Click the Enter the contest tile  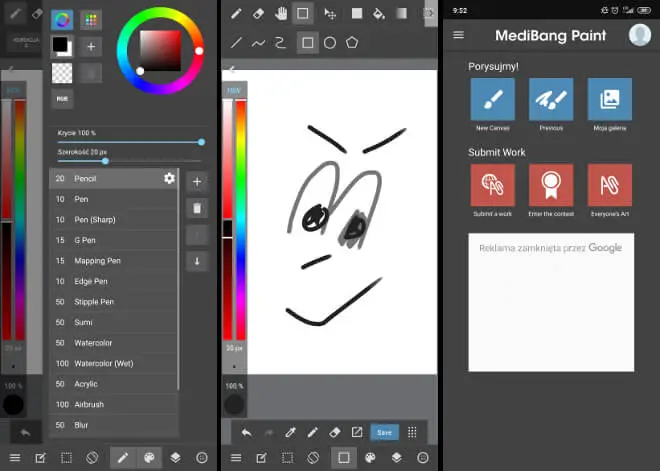pyautogui.click(x=551, y=185)
